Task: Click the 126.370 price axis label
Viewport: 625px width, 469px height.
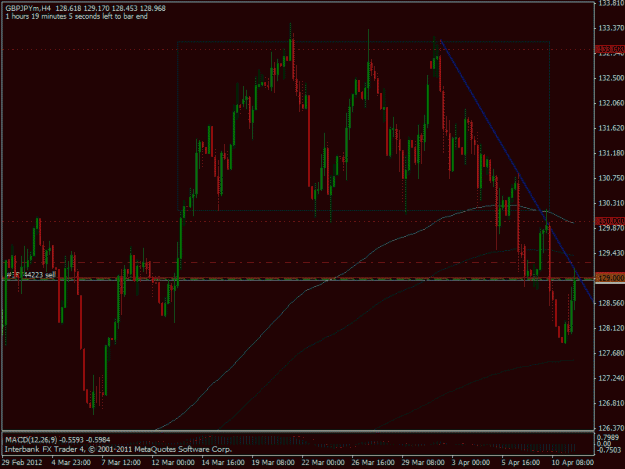Action: tap(611, 428)
